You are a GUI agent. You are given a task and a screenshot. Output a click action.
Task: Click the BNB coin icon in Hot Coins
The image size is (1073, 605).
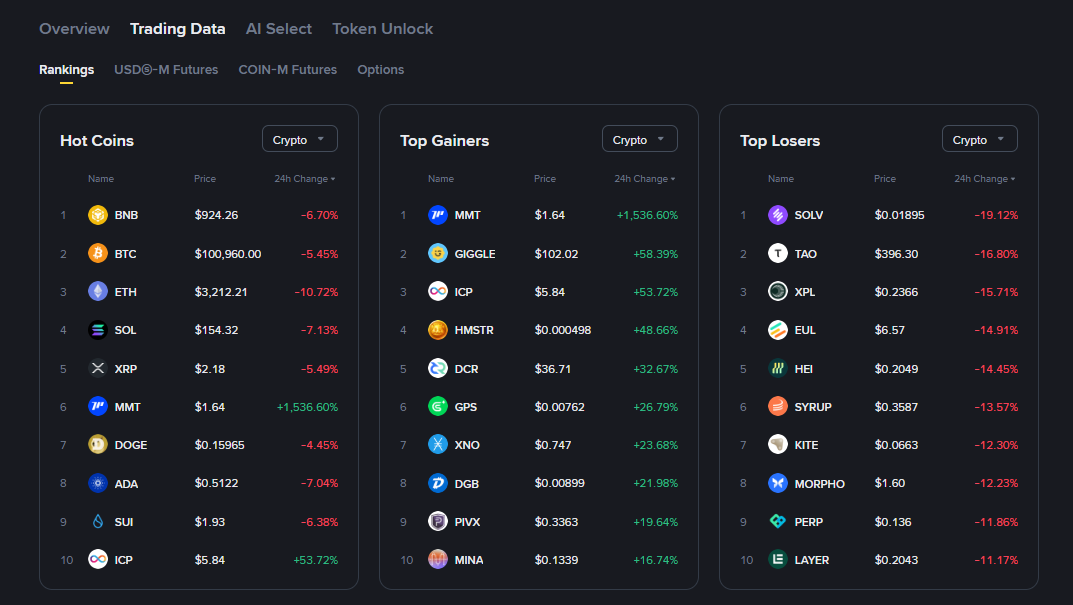tap(97, 215)
